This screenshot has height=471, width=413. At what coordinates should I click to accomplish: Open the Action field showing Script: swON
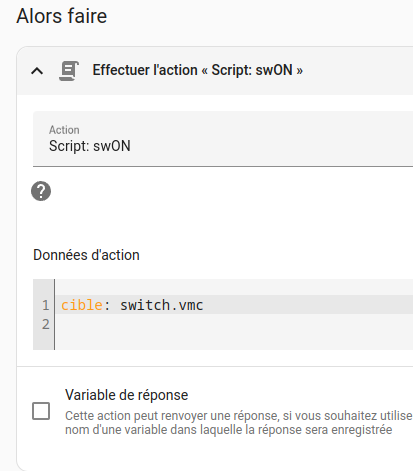223,139
